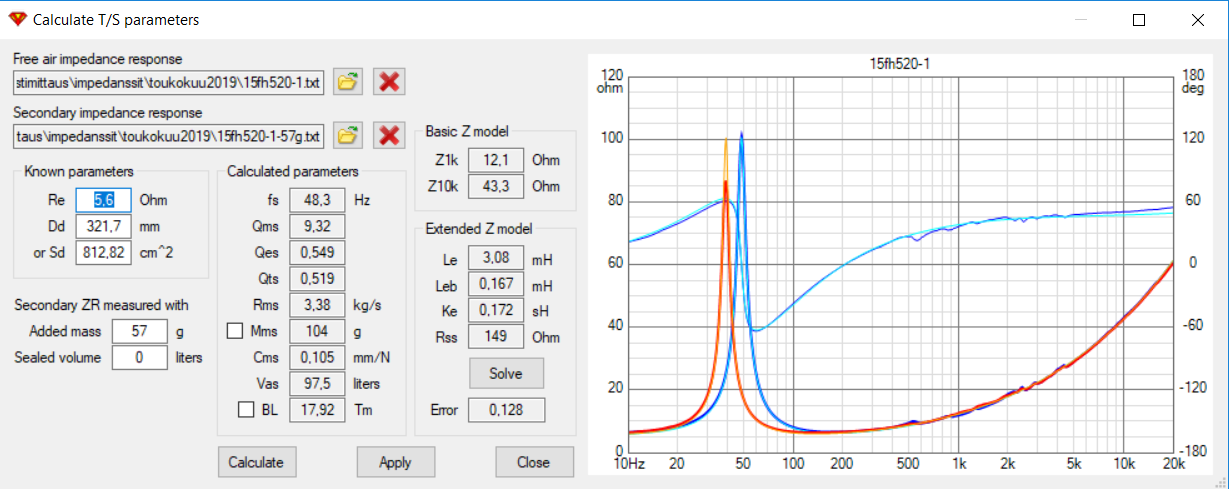Click the Dd diameter input field
Viewport: 1229px width, 489px height.
[105, 227]
